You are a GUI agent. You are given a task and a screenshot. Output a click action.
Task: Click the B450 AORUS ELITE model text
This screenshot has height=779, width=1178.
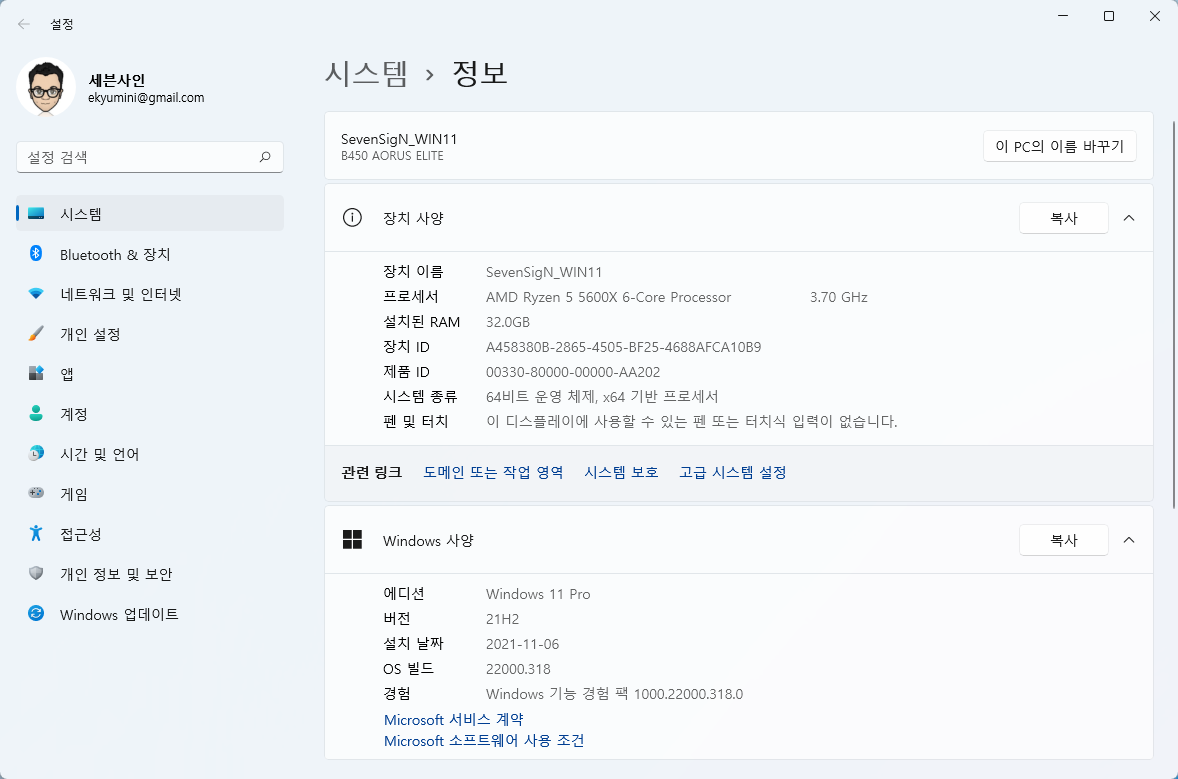click(392, 155)
